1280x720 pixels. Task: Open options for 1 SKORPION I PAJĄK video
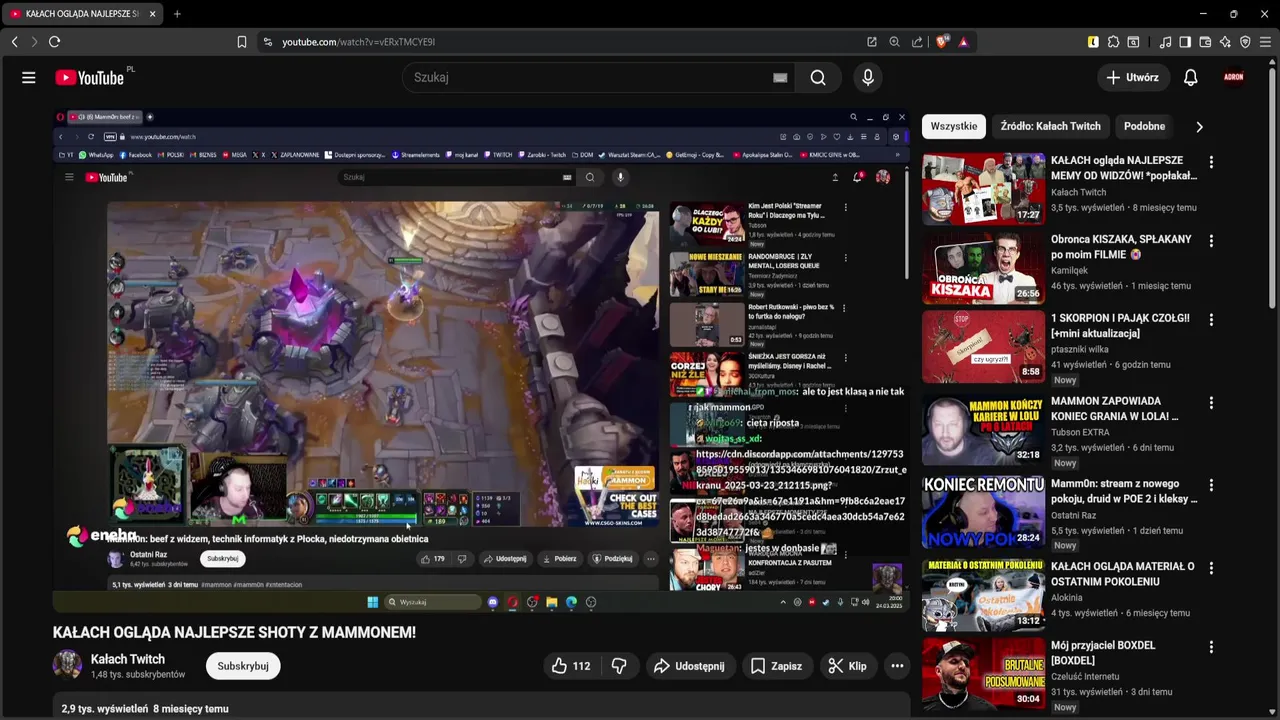(x=1211, y=319)
